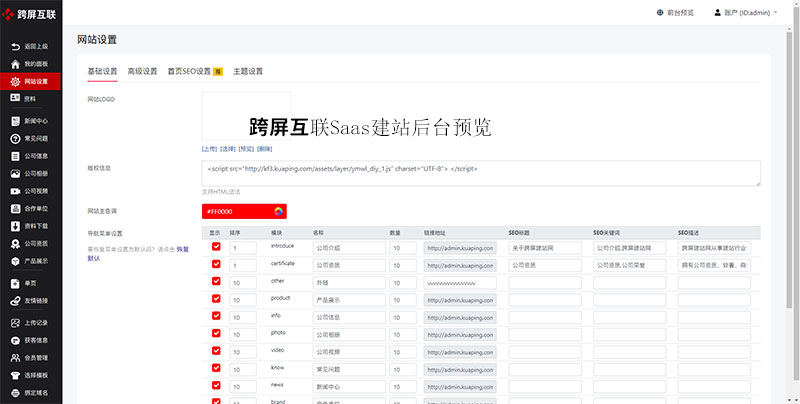
Task: Click the 关于跨屏建站网 SEO title field
Action: point(545,248)
